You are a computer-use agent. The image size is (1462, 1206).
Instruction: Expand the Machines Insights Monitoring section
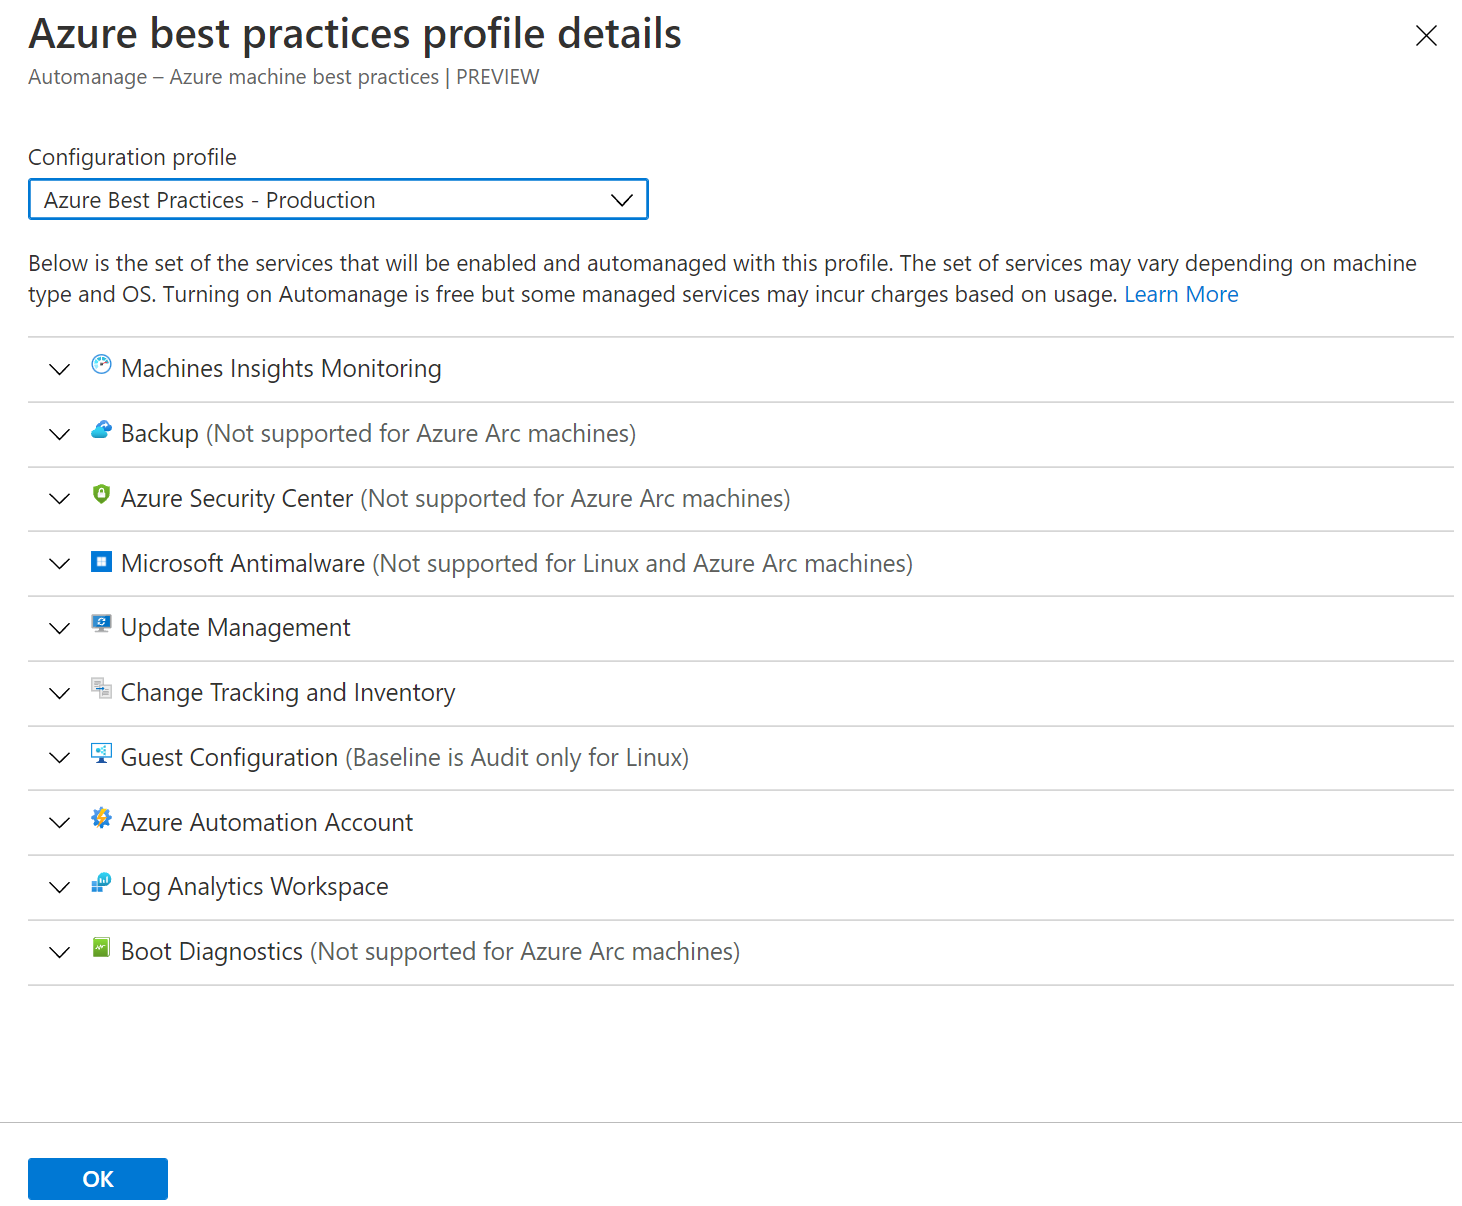pyautogui.click(x=60, y=370)
